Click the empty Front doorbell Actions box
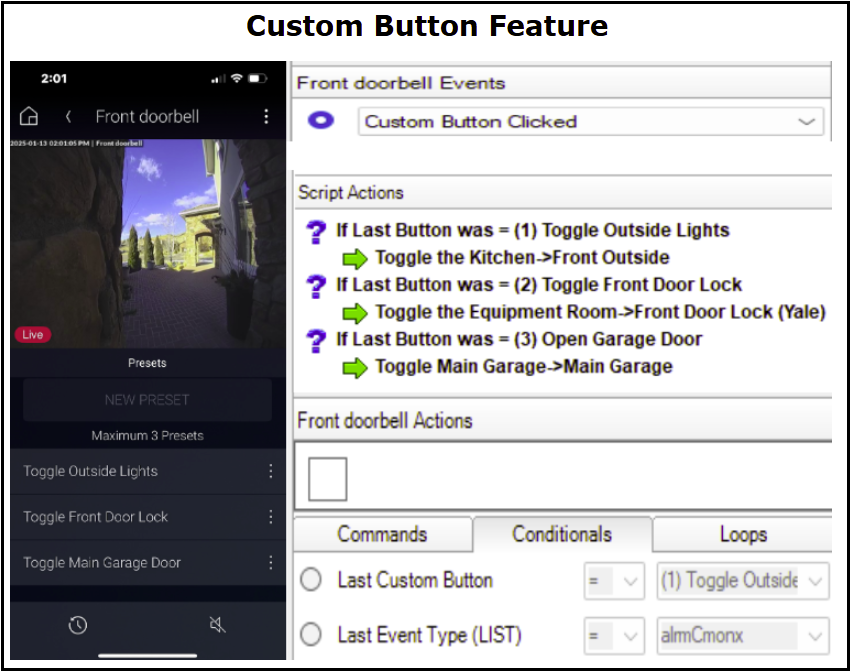The height and width of the screenshot is (672, 851). coord(327,480)
